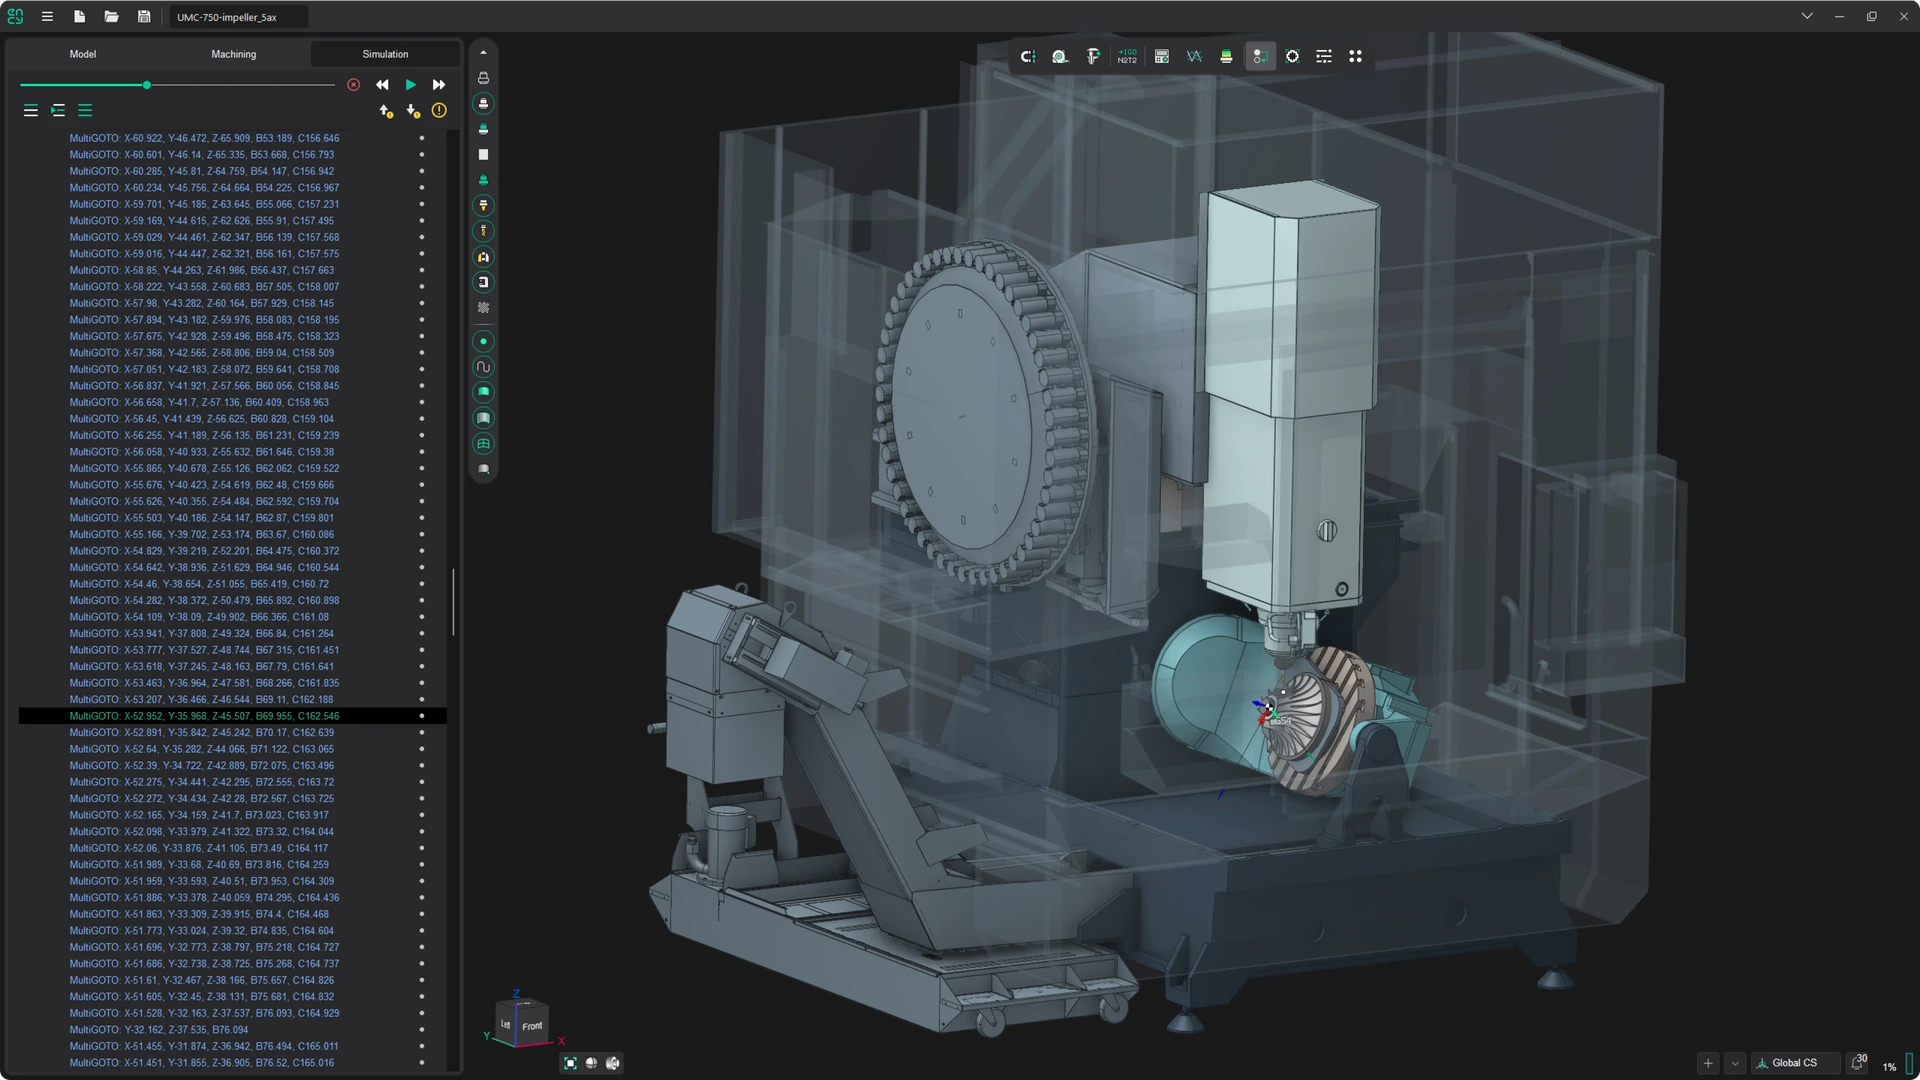The image size is (1920, 1080).
Task: Save the UMC-750-impeller project
Action: [x=143, y=16]
